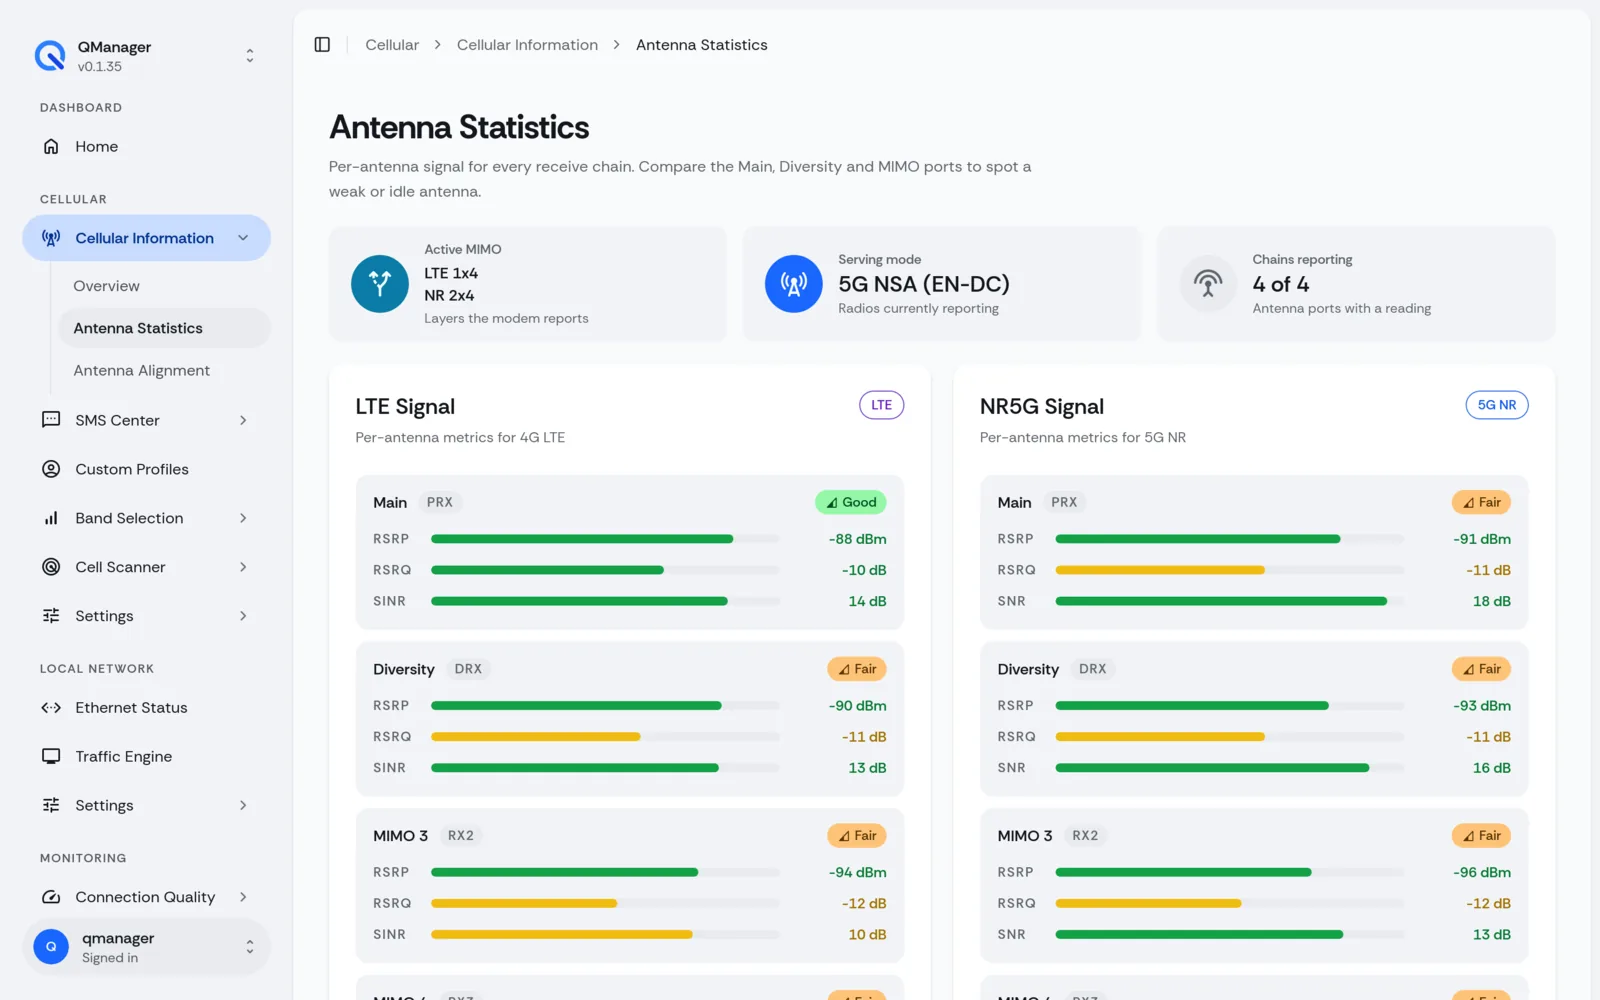Click the cellular Settings sliders icon

coord(51,616)
